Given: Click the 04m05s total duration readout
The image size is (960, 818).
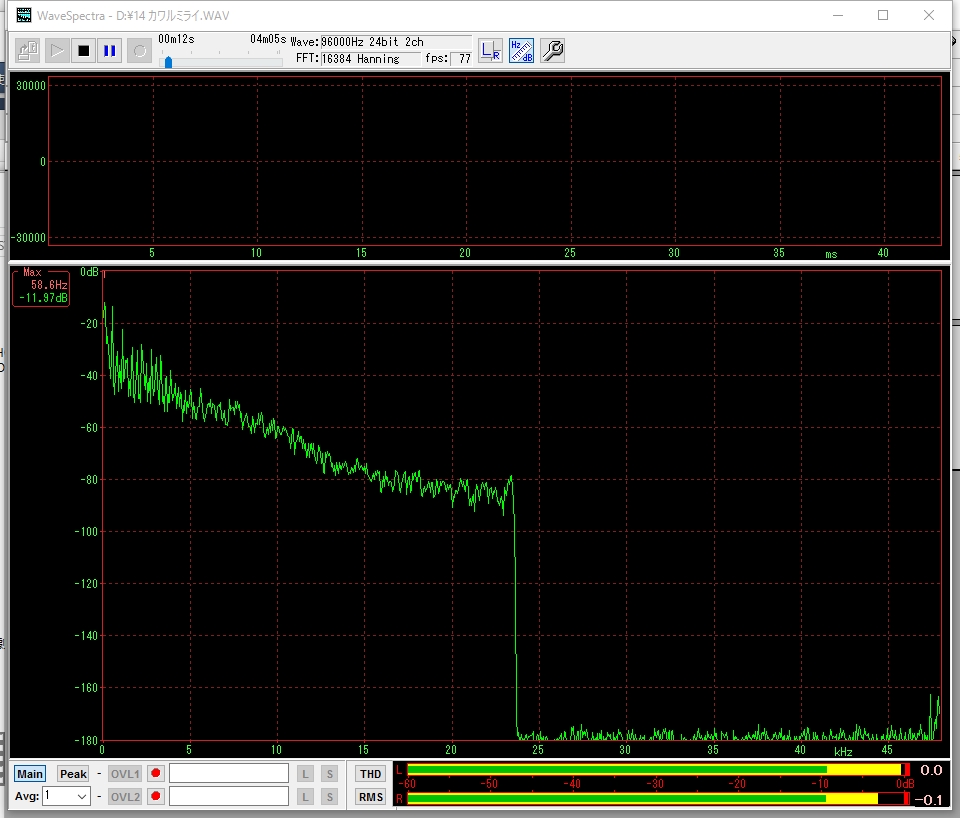Looking at the screenshot, I should (268, 39).
